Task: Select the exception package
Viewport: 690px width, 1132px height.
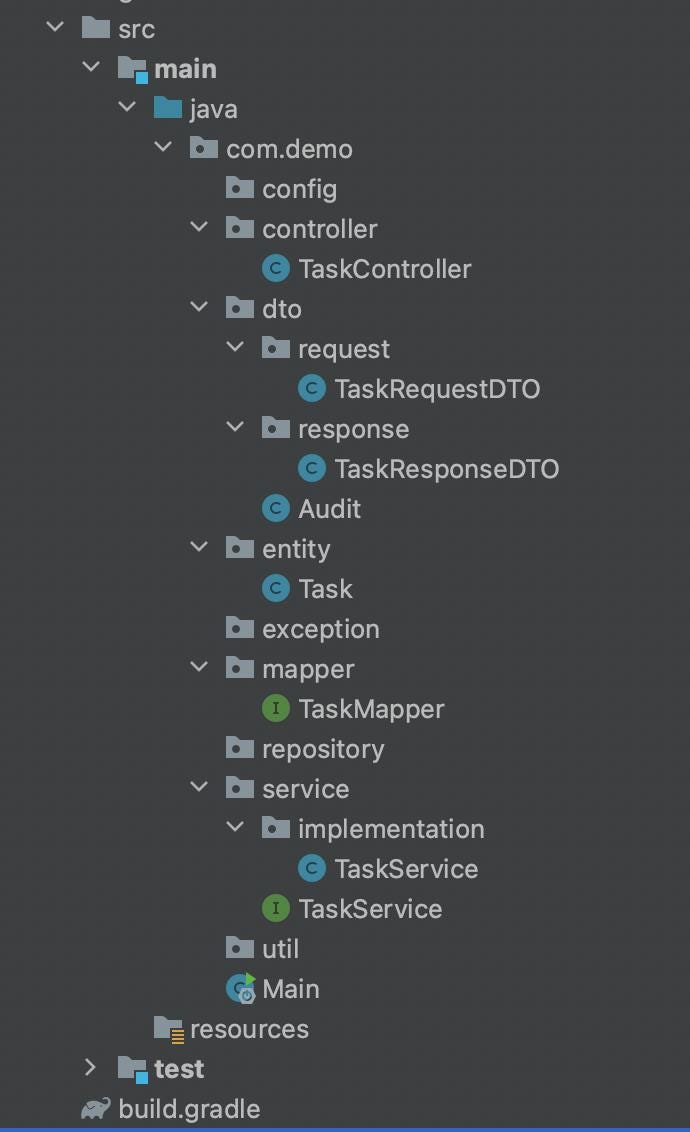Action: (320, 628)
